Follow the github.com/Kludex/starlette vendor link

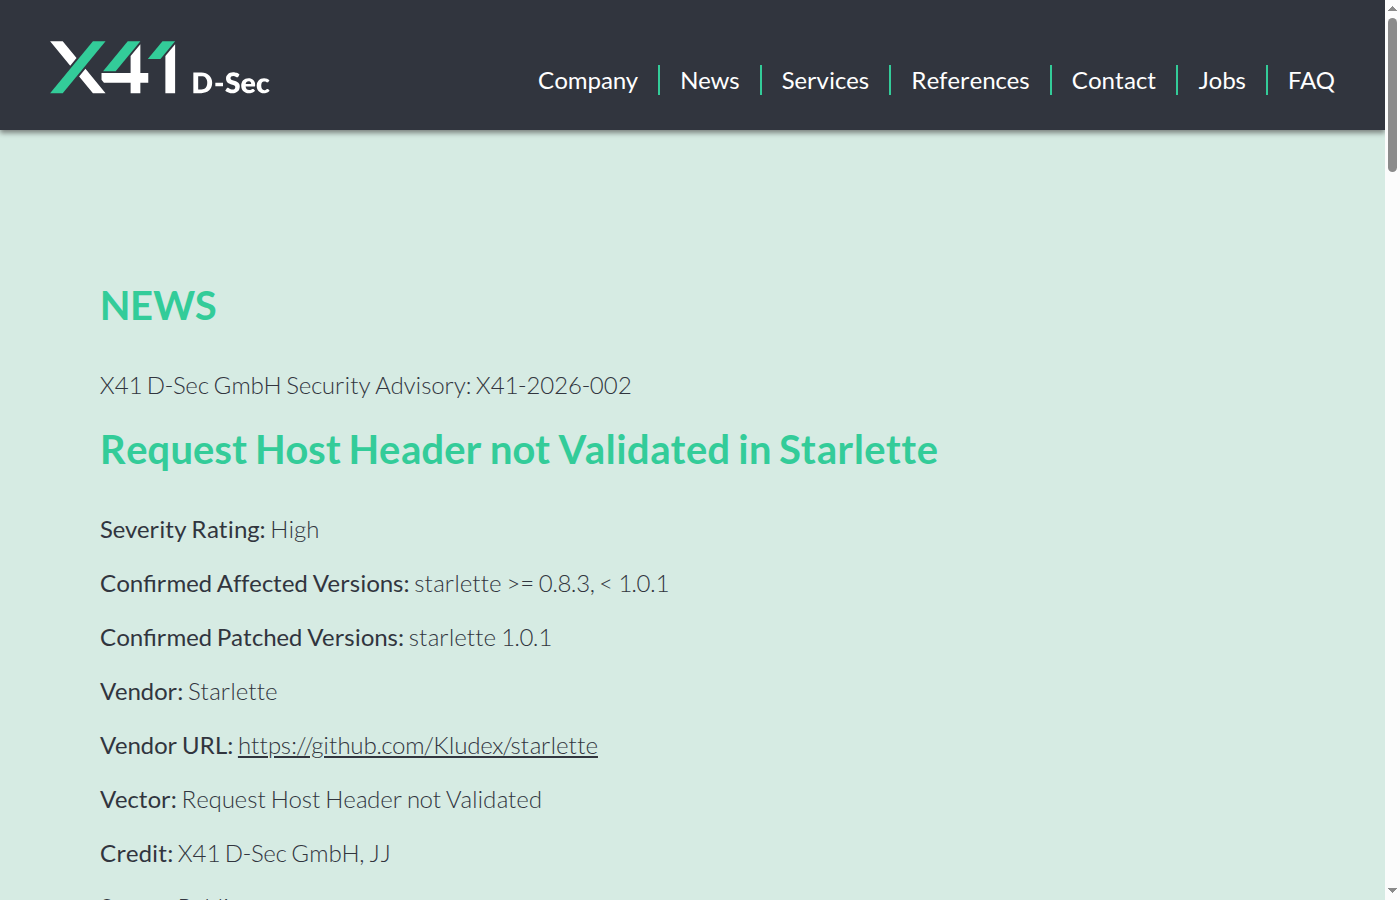pyautogui.click(x=418, y=746)
